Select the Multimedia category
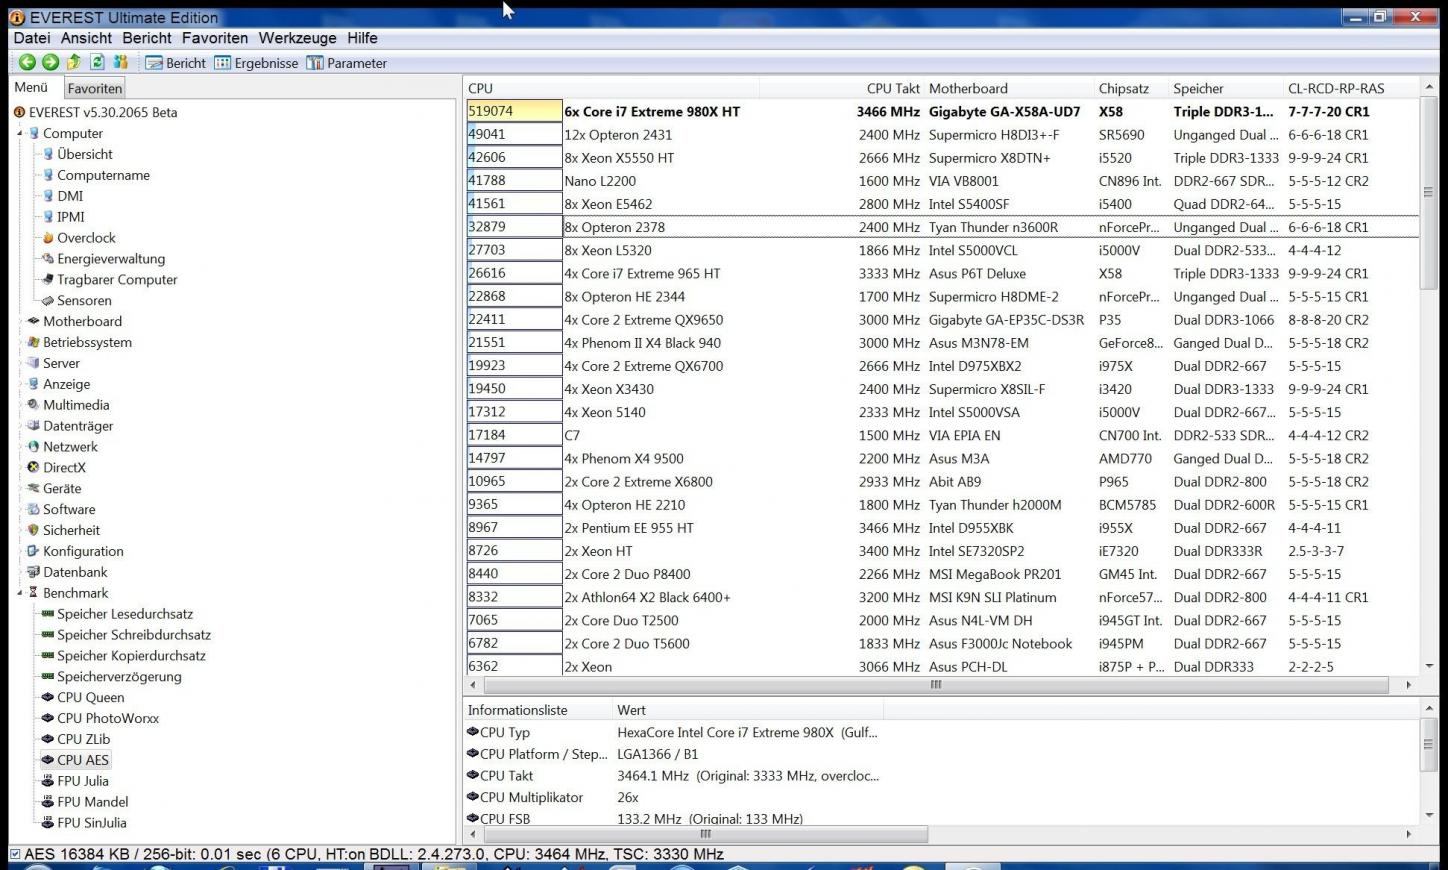Image resolution: width=1448 pixels, height=870 pixels. [x=69, y=406]
